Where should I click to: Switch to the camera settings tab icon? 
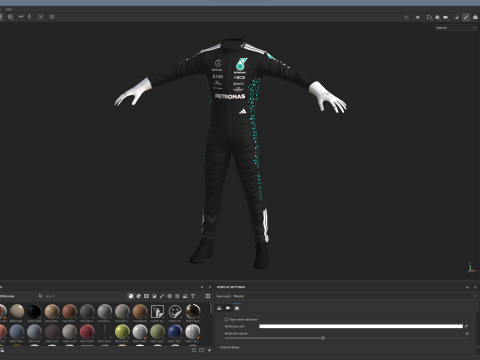228,308
